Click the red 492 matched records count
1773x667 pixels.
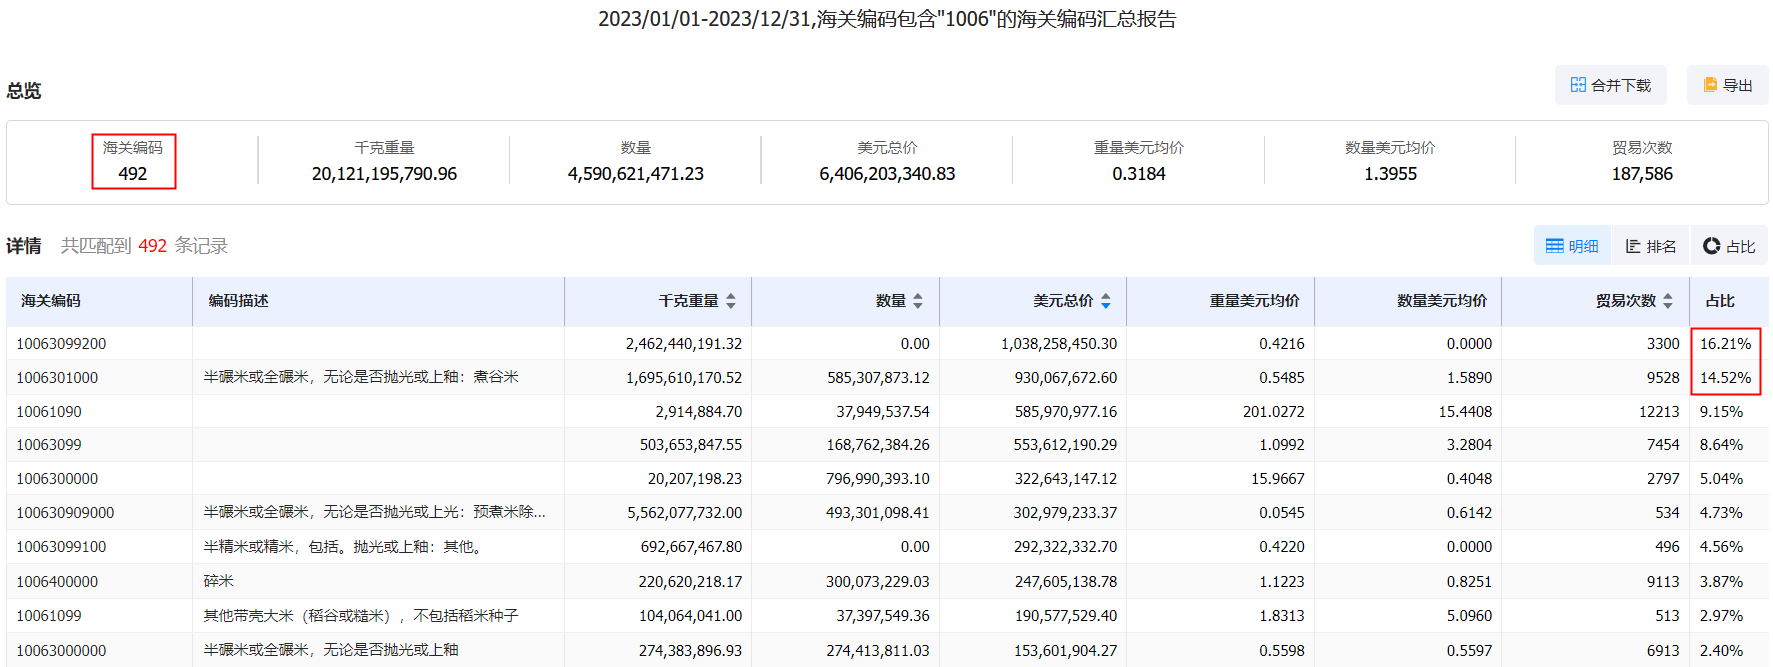(152, 246)
